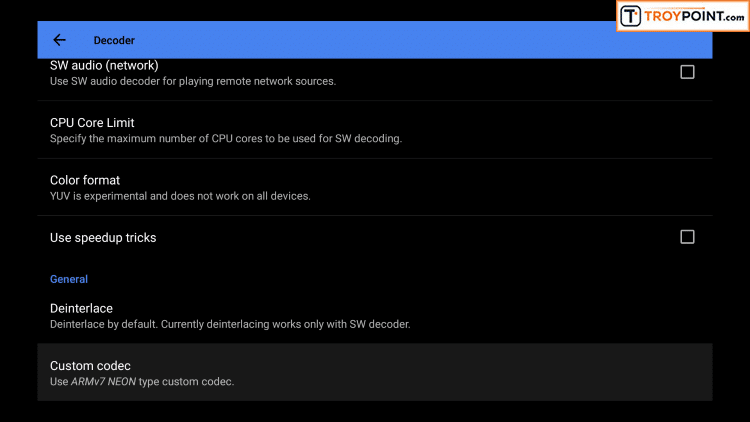The image size is (750, 422).
Task: Click the TROYPOINT logo icon
Action: click(631, 16)
